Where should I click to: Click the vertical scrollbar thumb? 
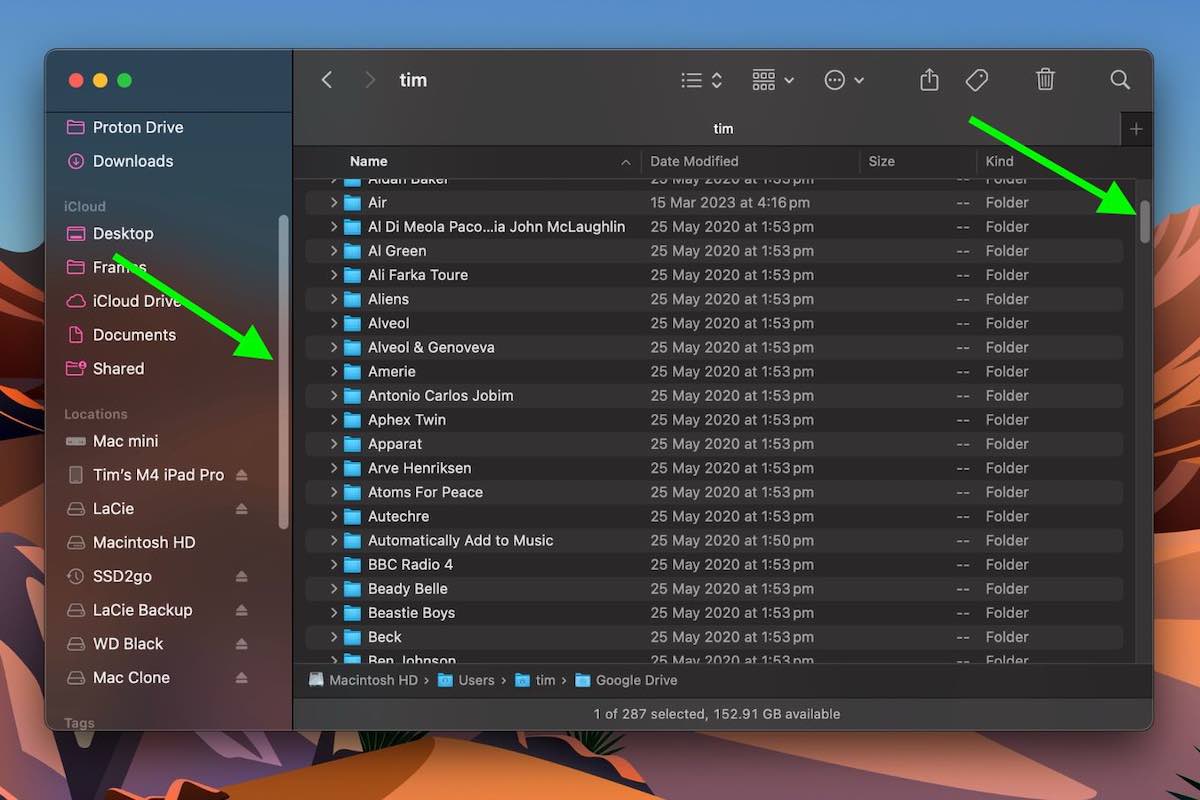click(1145, 222)
